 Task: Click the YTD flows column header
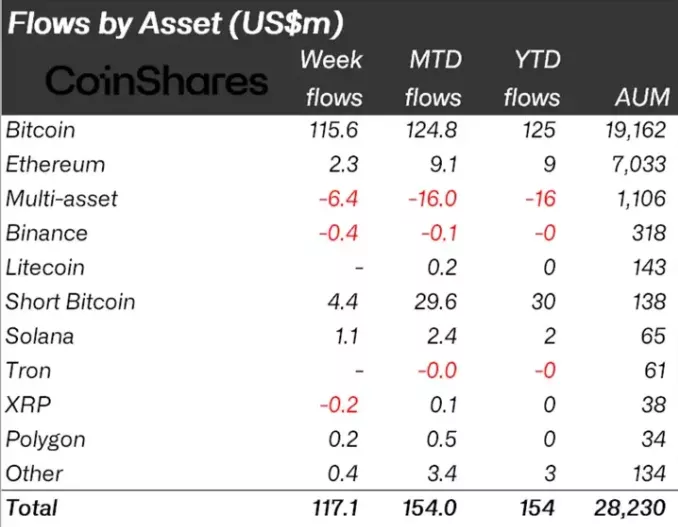pyautogui.click(x=532, y=78)
